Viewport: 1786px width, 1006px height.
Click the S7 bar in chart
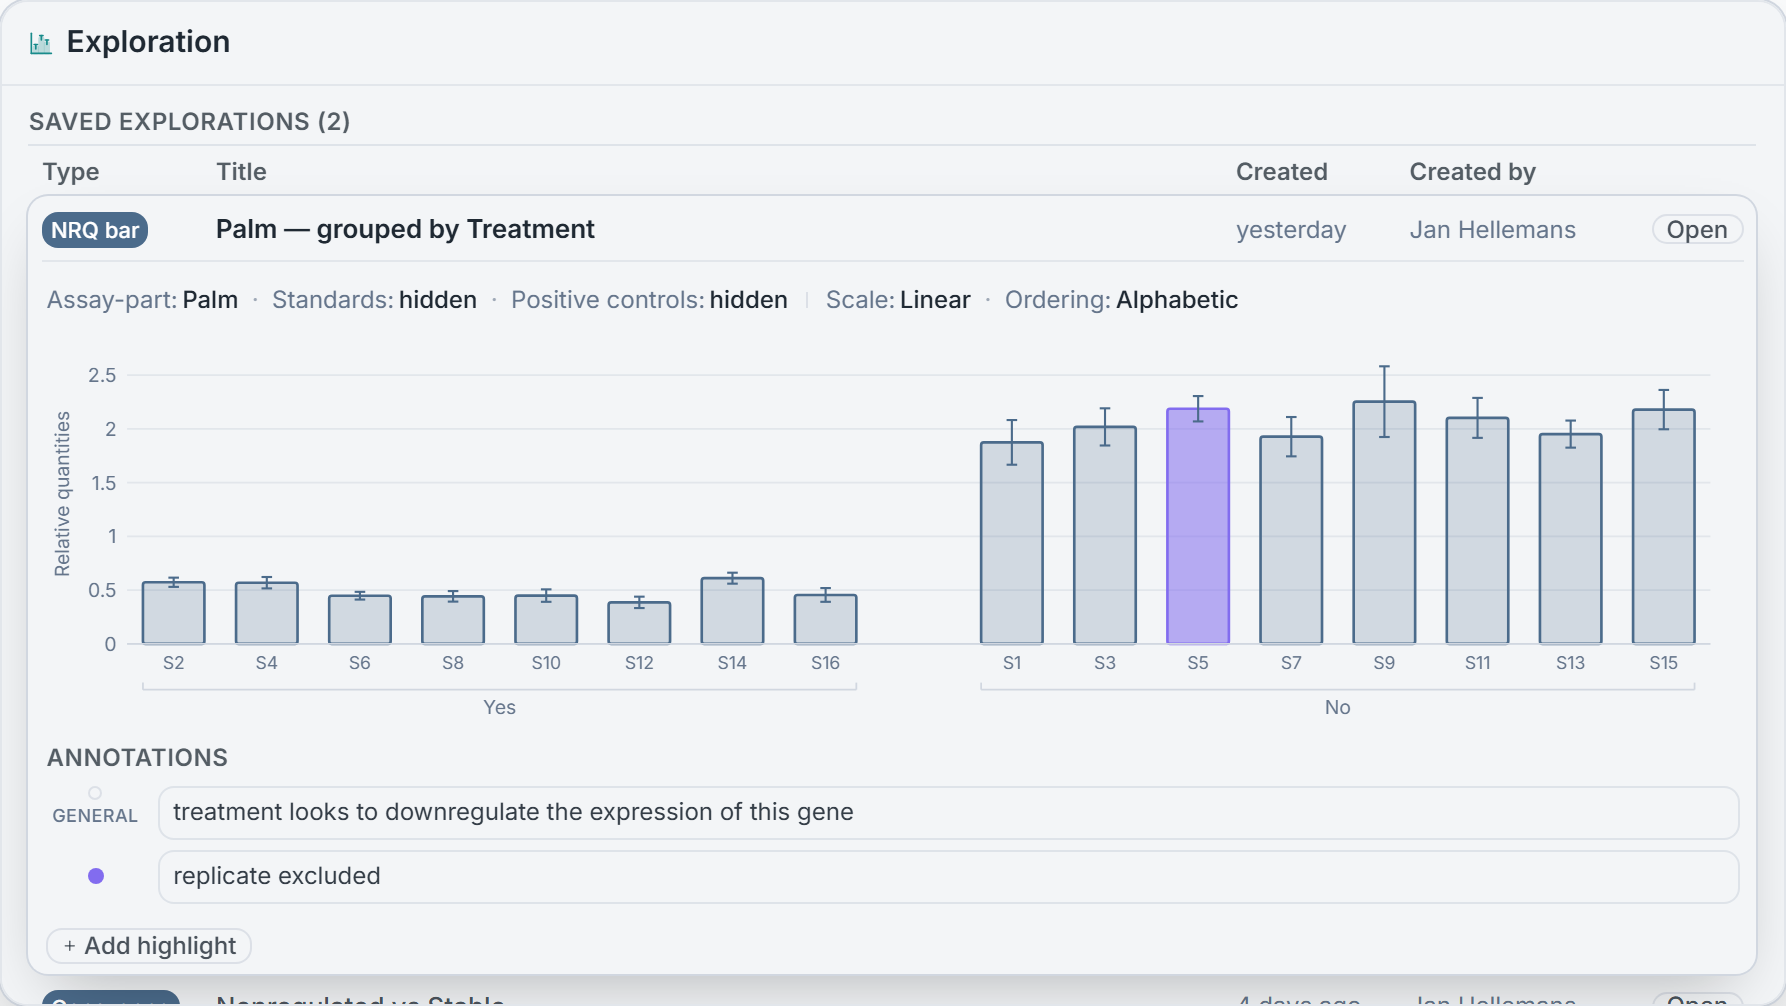[x=1291, y=540]
